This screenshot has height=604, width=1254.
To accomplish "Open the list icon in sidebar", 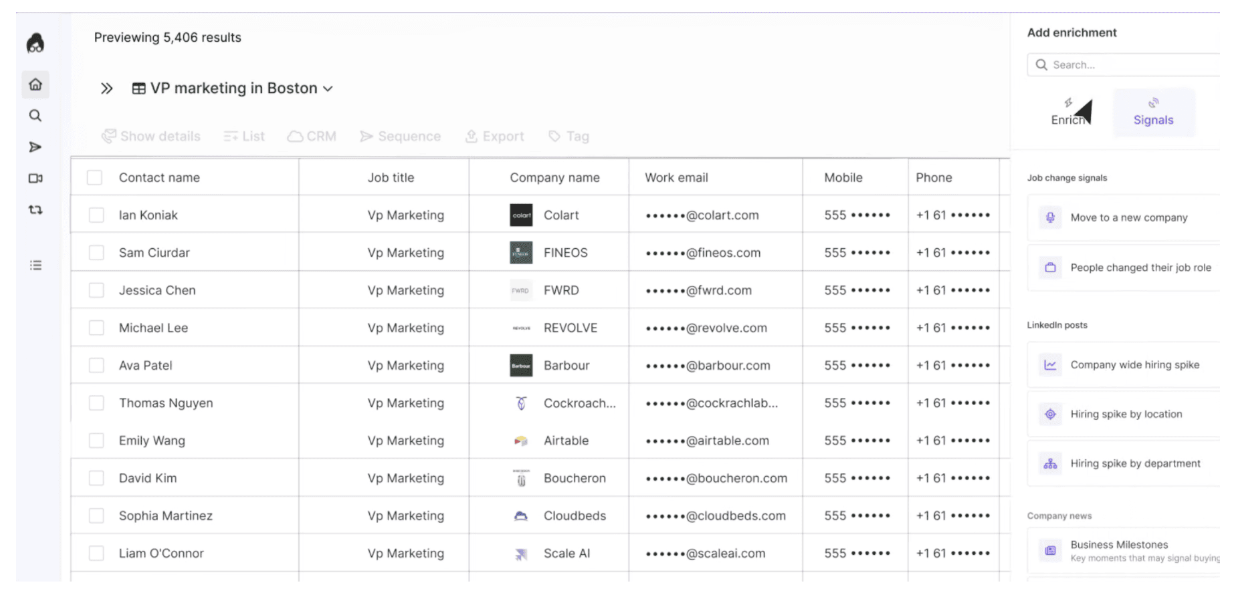I will coord(35,265).
